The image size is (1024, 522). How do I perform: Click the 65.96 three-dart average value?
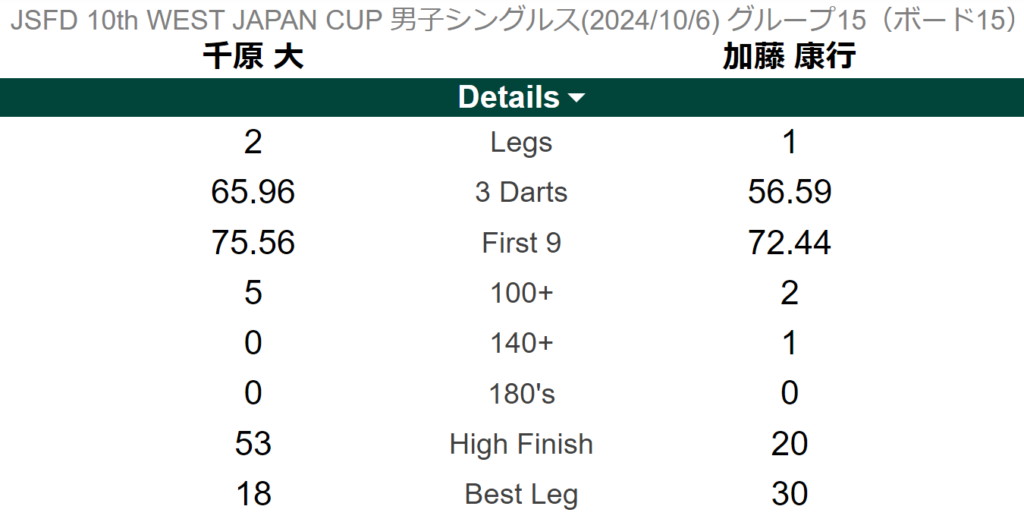(x=253, y=192)
